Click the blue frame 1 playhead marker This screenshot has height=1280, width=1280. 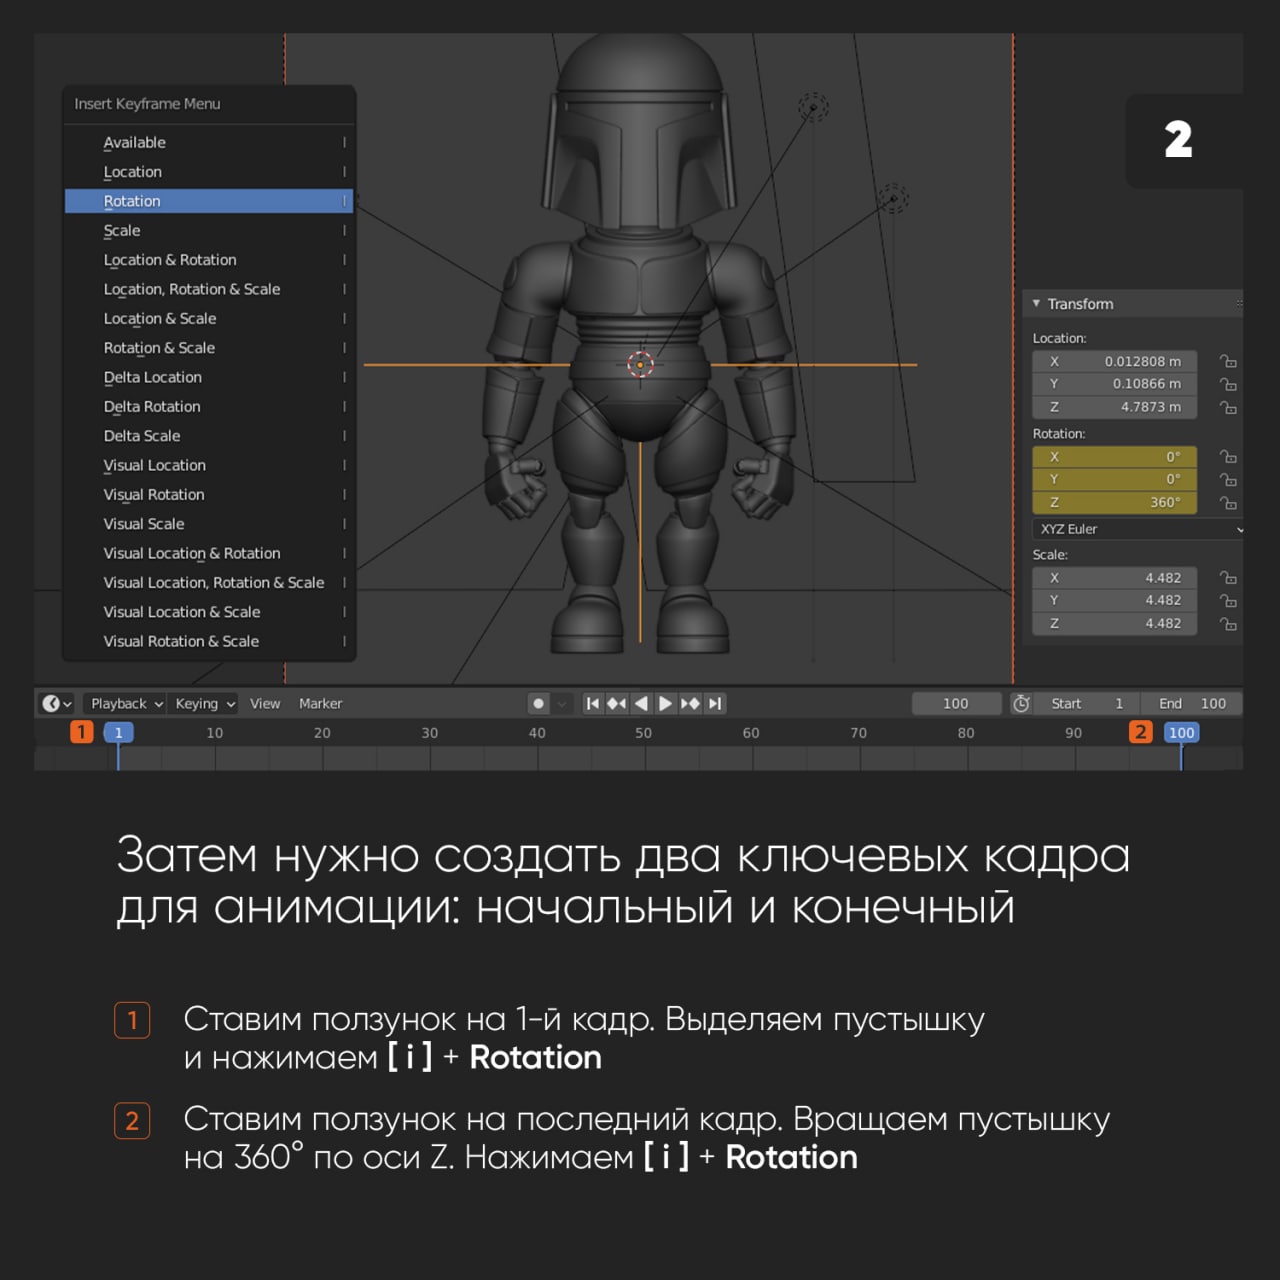(x=118, y=733)
